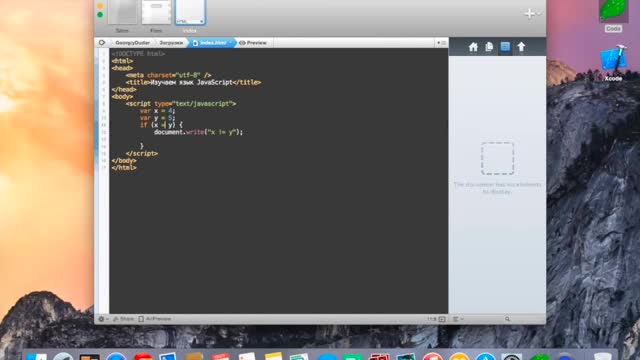This screenshot has height=360, width=640.
Task: Open the gear actions dropdown in the bottom bar
Action: tap(103, 319)
